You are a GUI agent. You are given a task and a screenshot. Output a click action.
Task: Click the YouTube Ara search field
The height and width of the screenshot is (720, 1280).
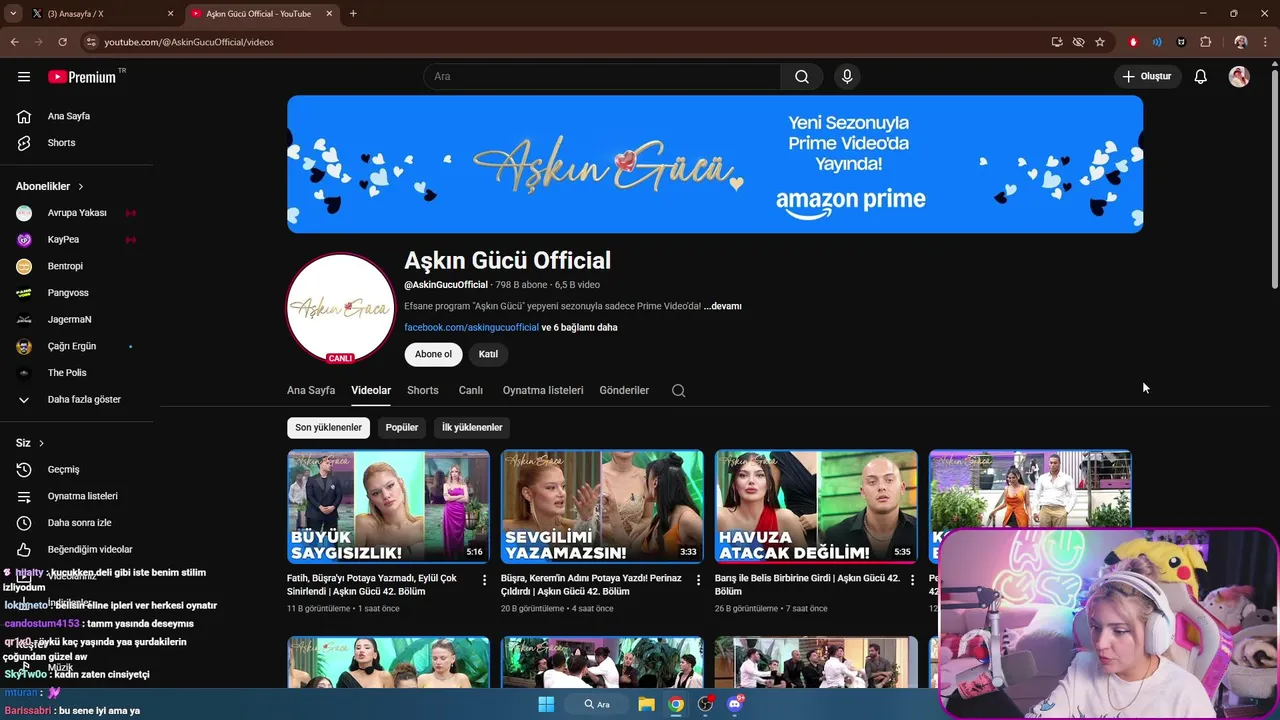602,77
